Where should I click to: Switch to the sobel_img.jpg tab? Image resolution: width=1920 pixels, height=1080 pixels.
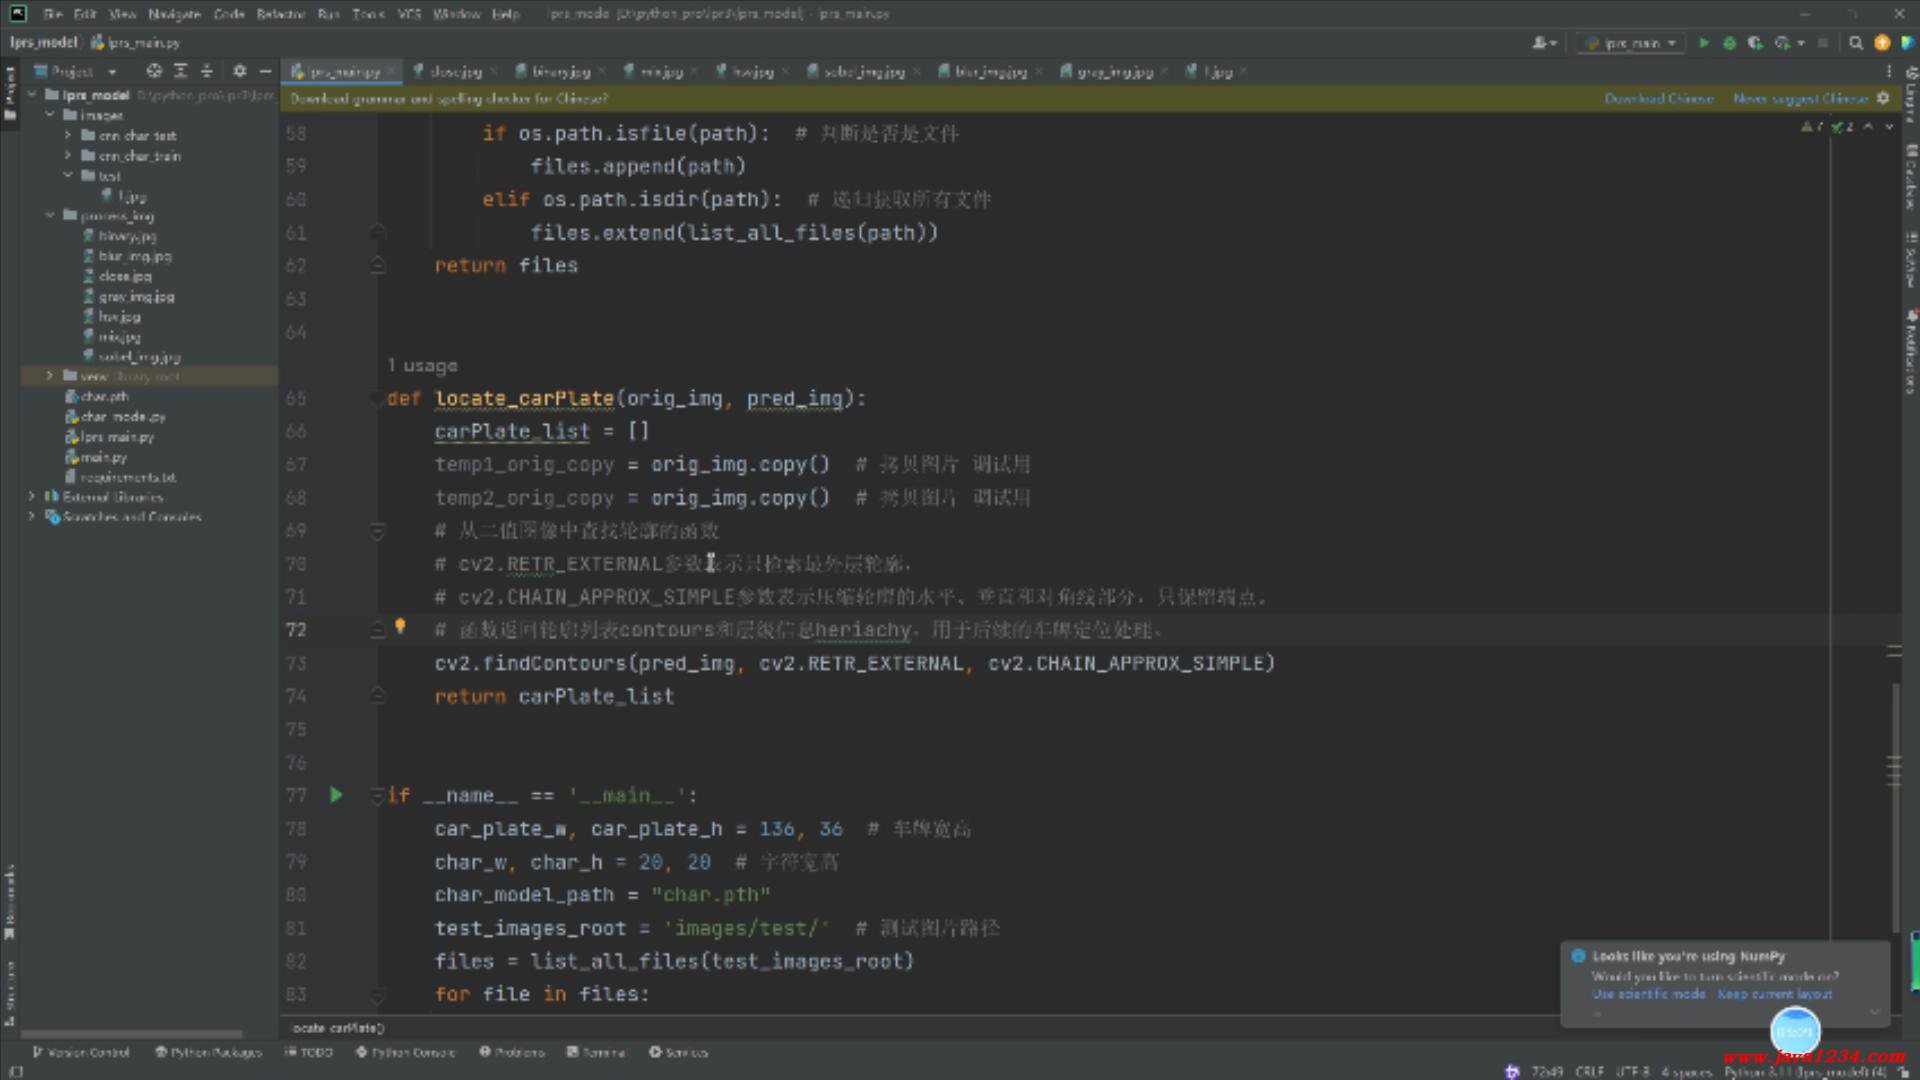(862, 72)
